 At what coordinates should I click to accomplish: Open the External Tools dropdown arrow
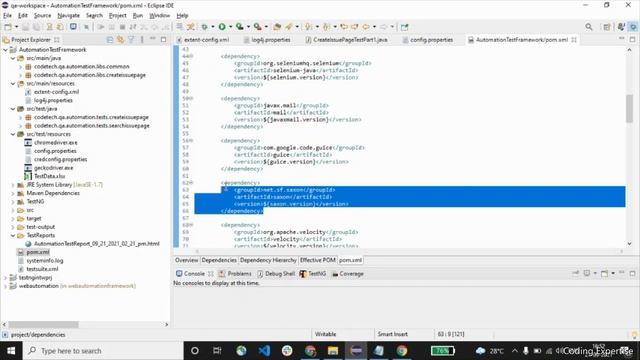point(266,27)
